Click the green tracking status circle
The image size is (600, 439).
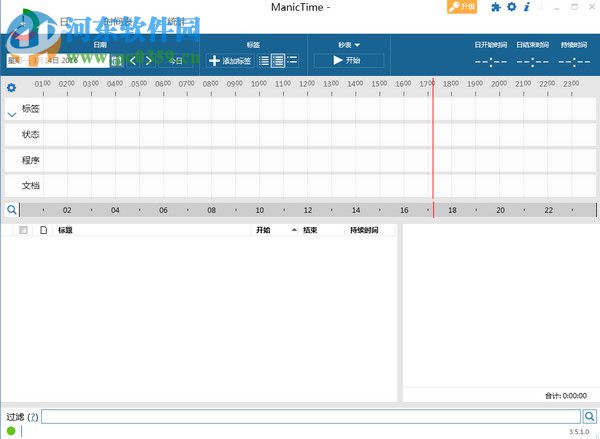point(11,431)
